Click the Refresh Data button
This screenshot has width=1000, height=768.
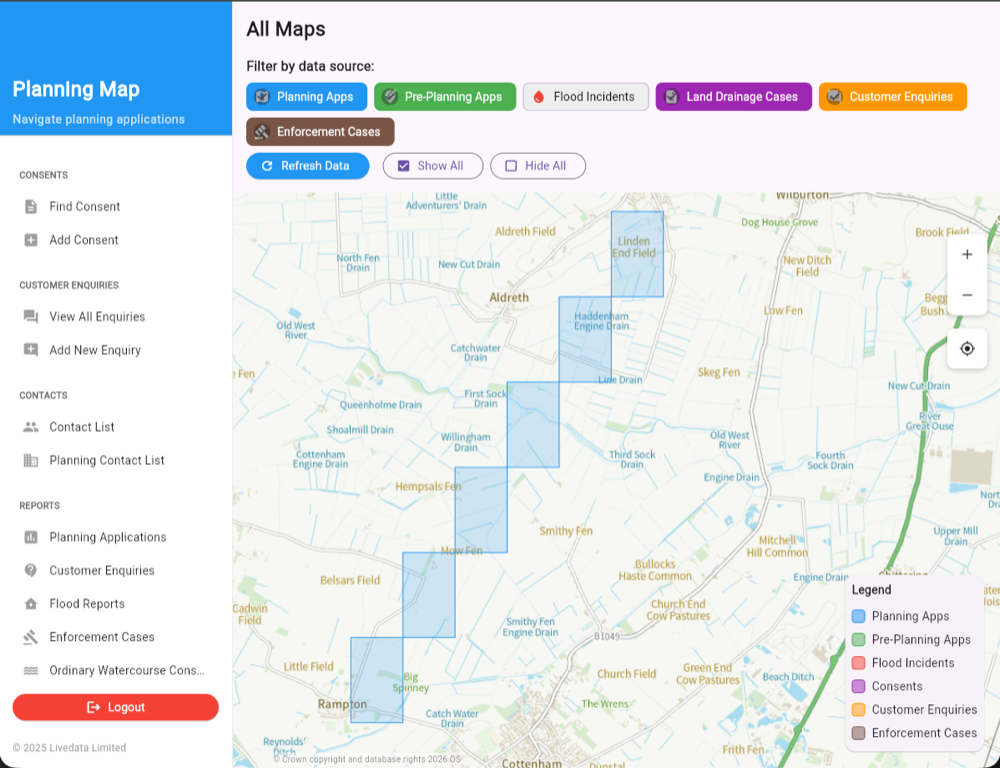307,166
